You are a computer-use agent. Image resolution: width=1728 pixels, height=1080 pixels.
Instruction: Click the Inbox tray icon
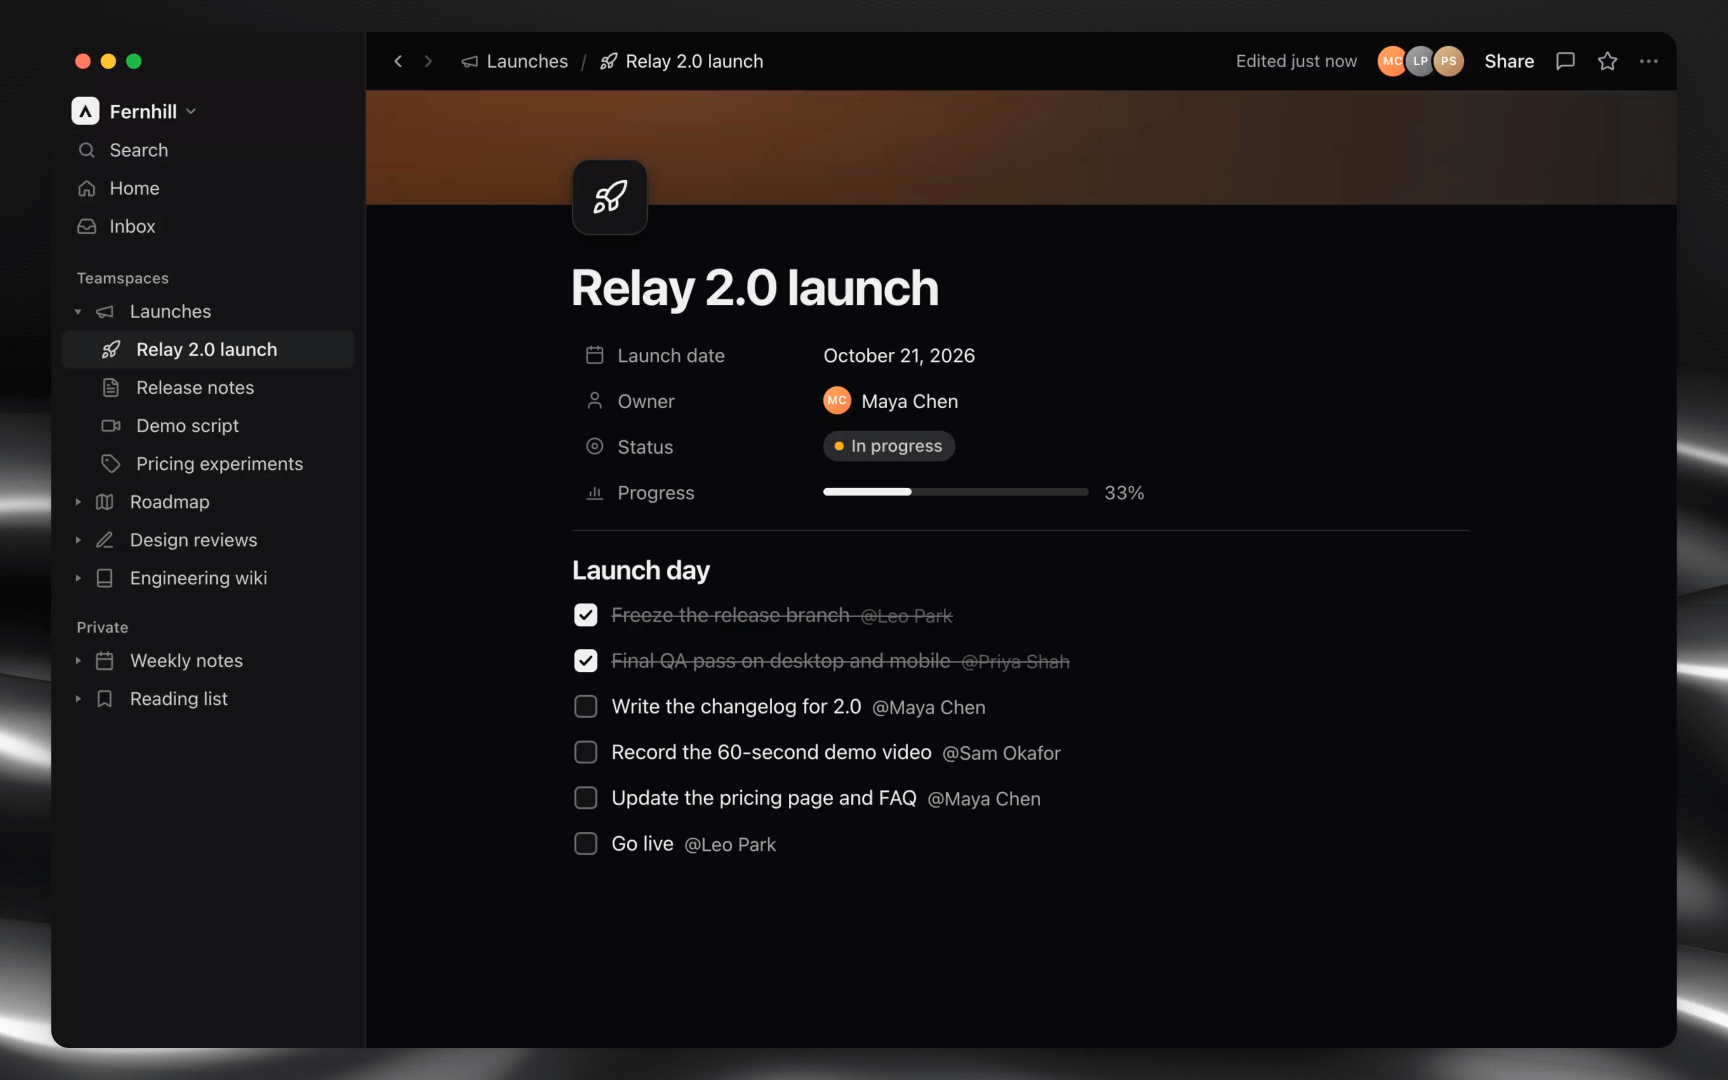coord(87,226)
